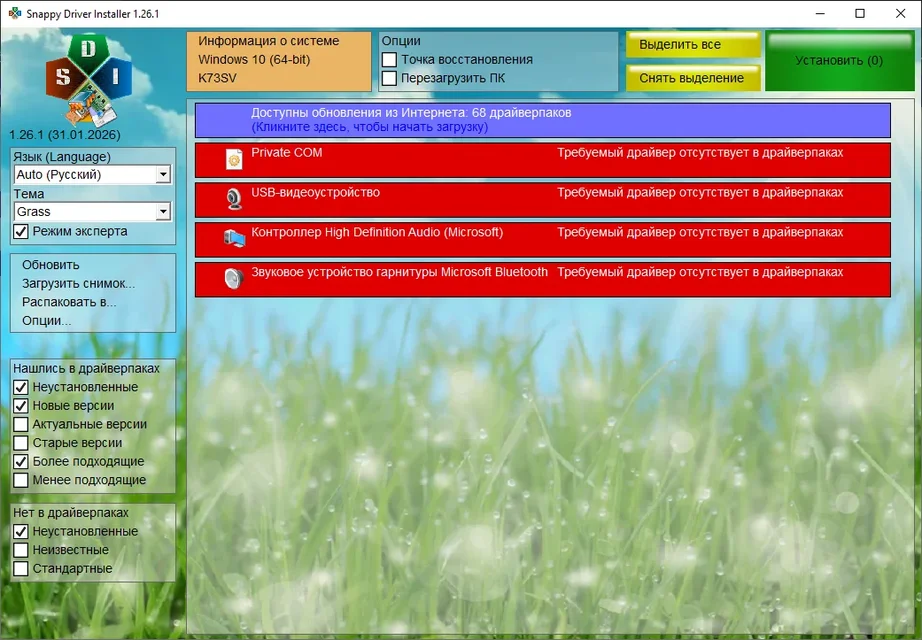
Task: Check the Неизвестные checkbox
Action: click(21, 550)
